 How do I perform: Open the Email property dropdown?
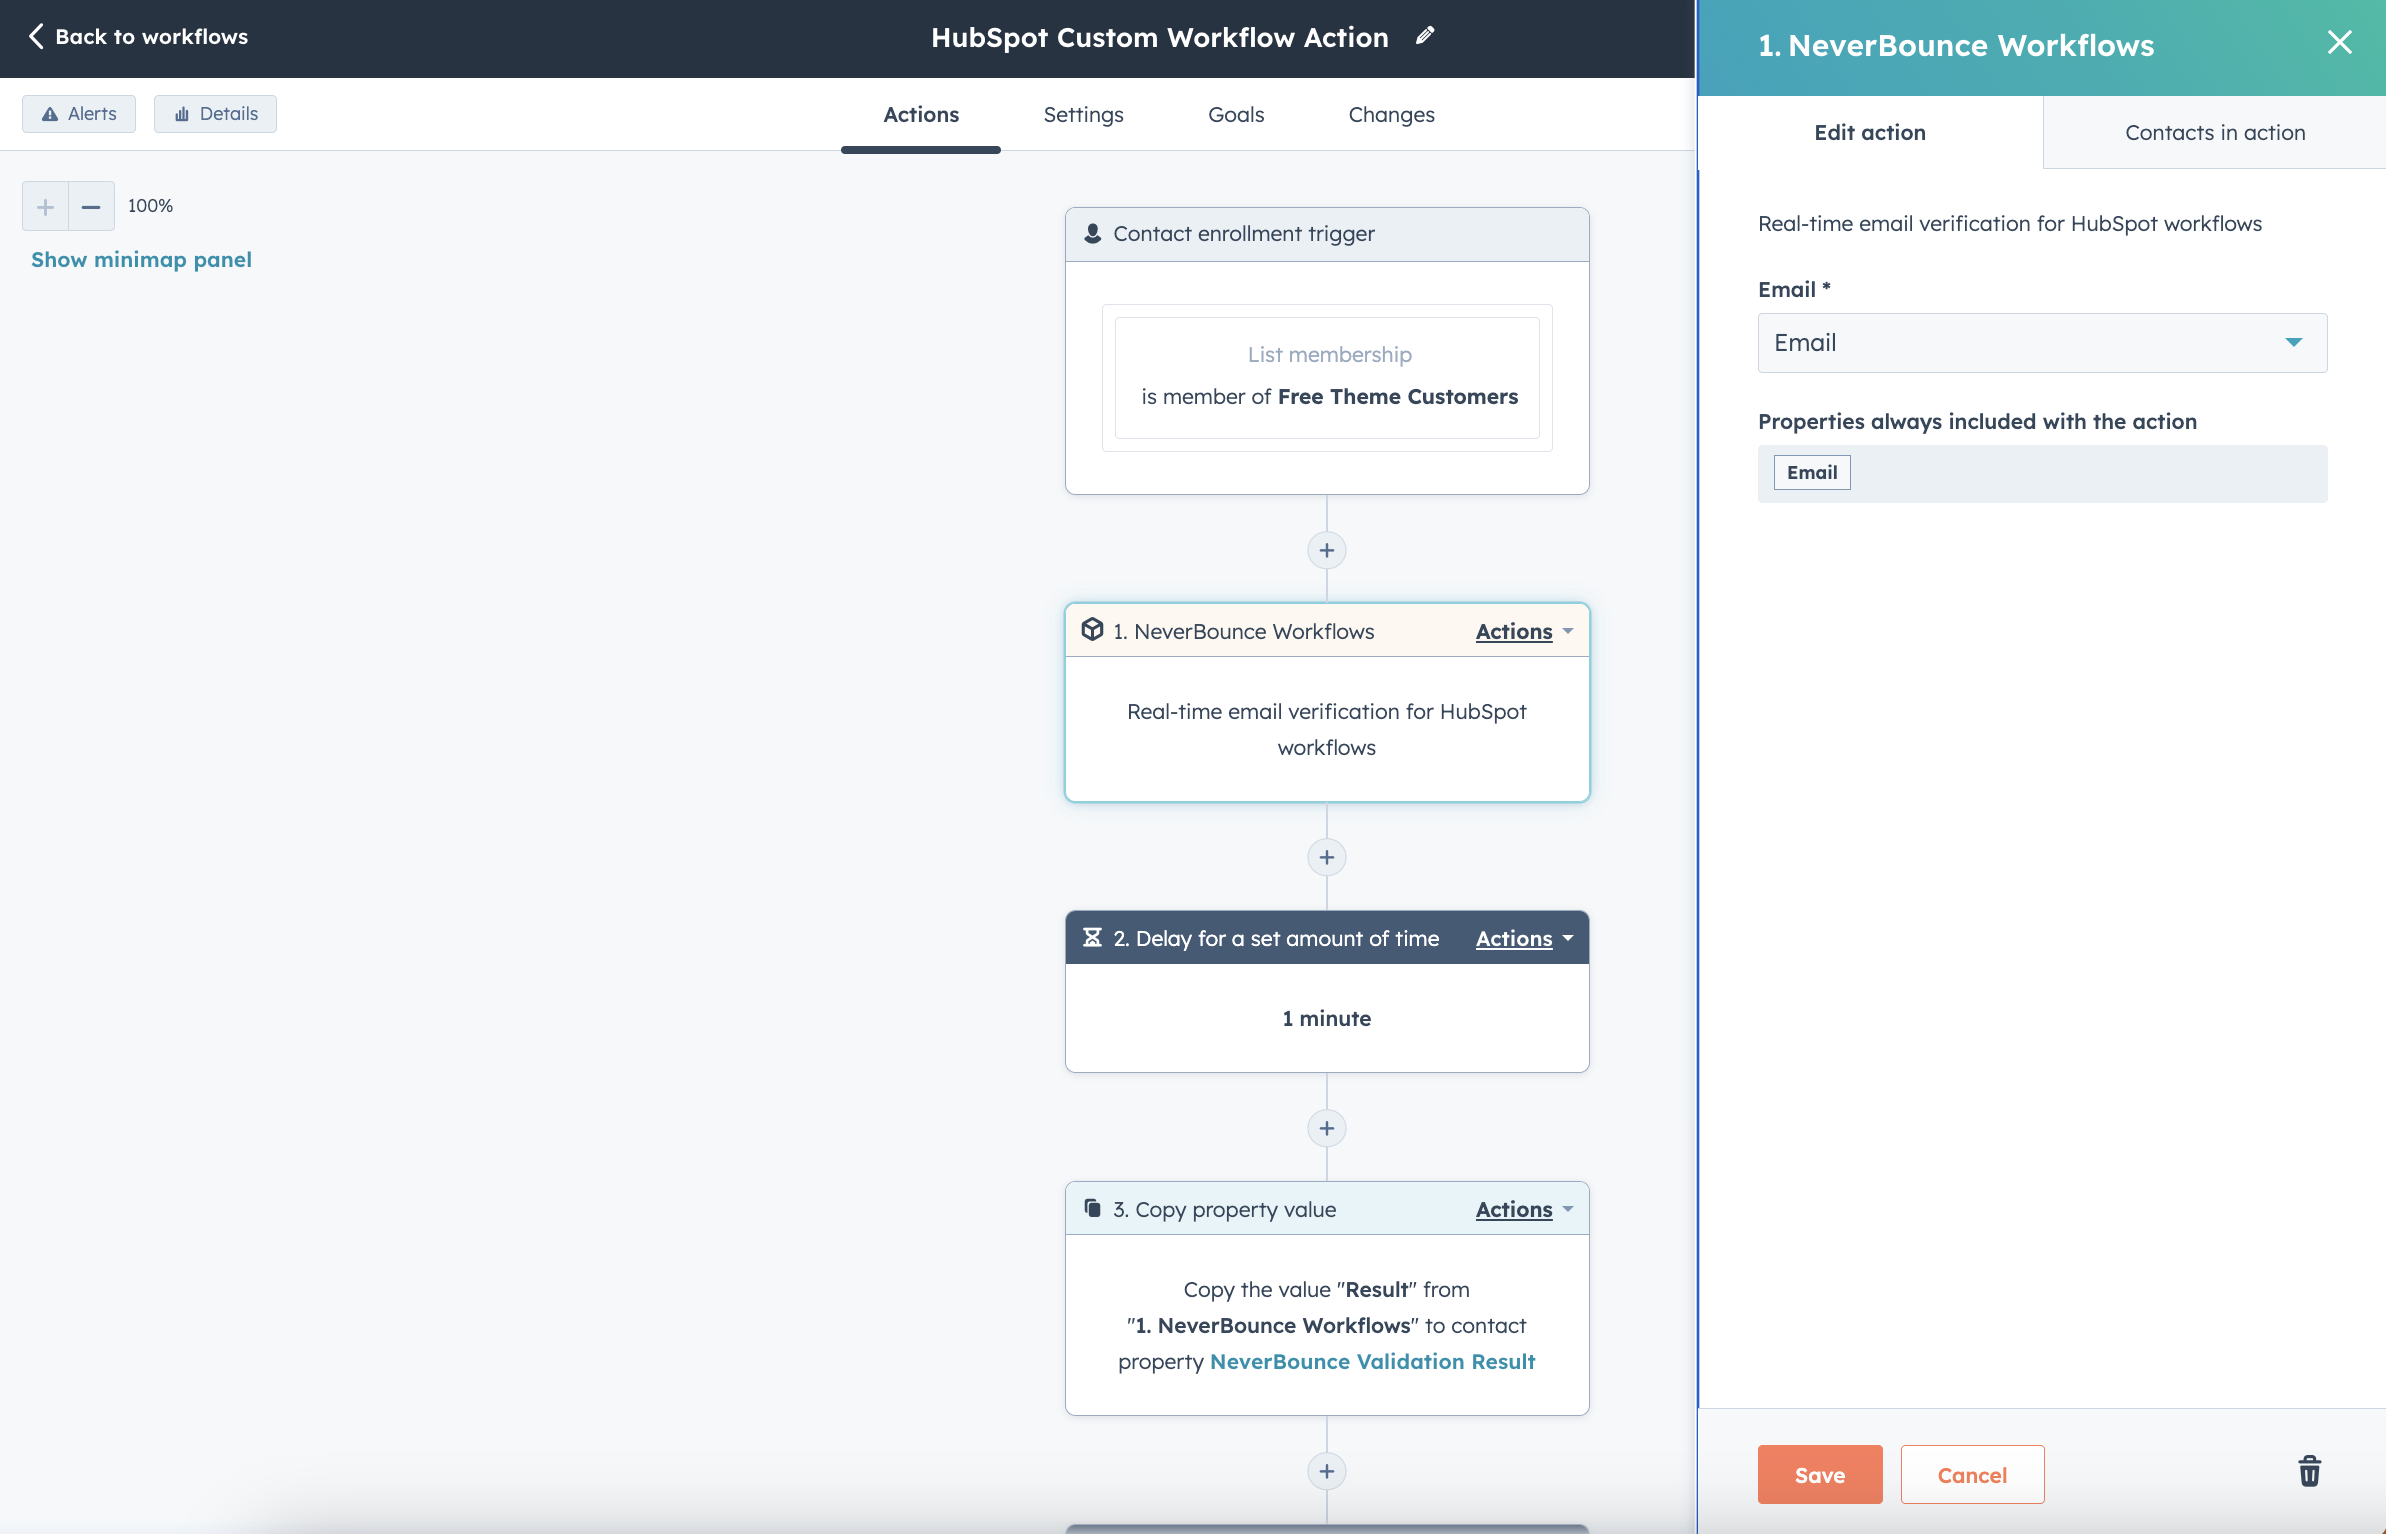tap(2042, 343)
